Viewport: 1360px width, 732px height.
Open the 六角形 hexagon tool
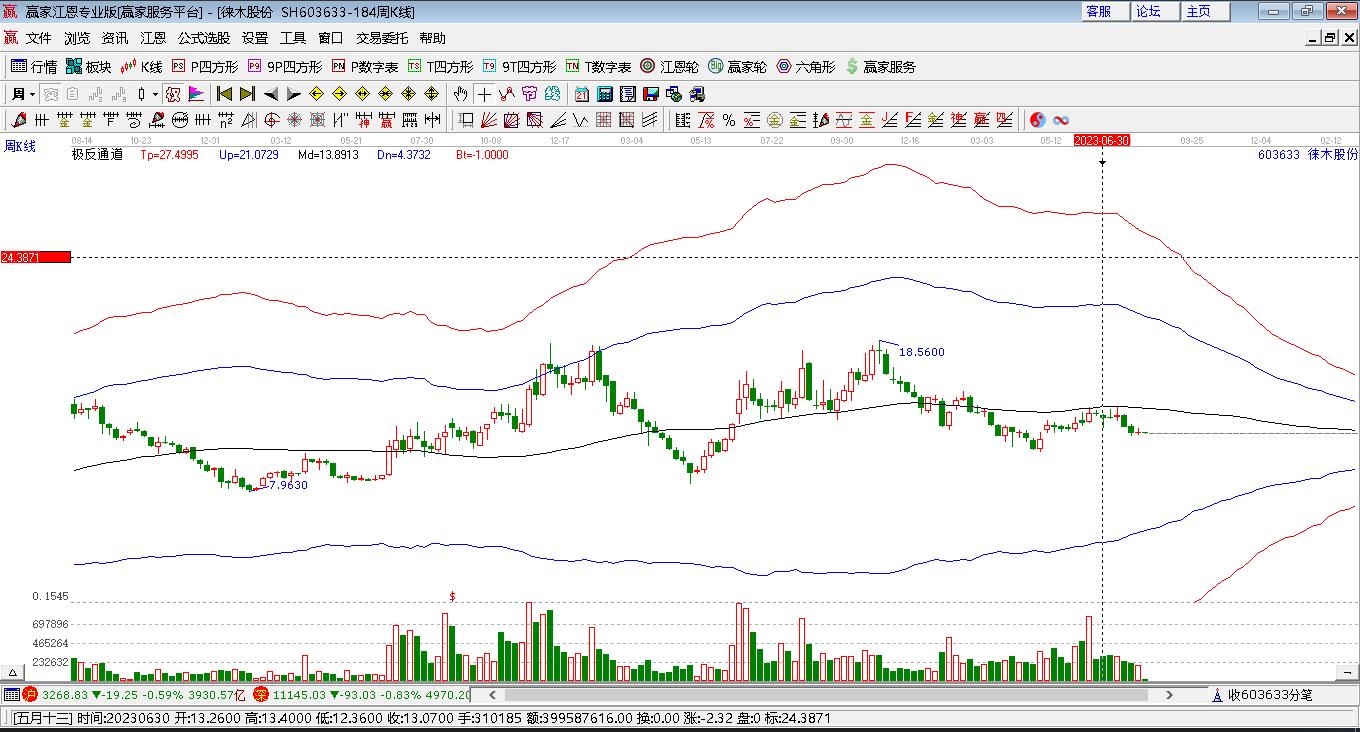[805, 67]
